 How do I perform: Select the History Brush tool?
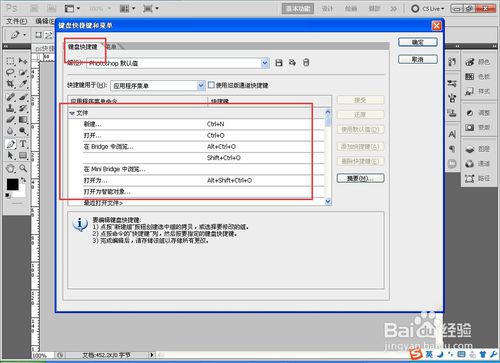point(23,108)
